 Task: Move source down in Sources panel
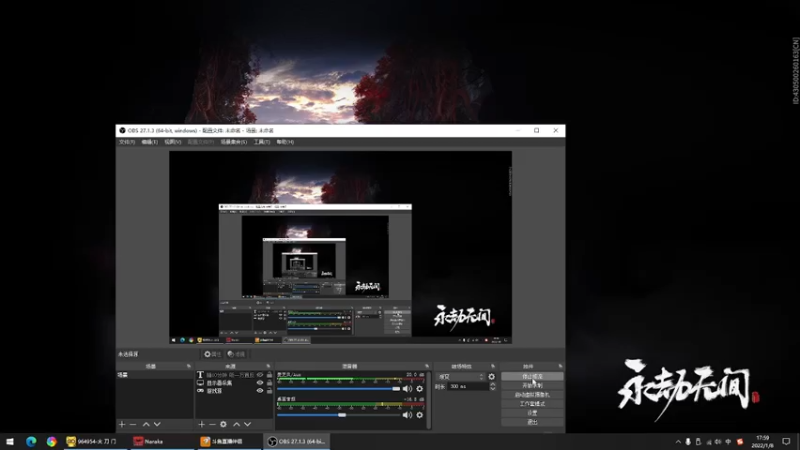tap(247, 424)
